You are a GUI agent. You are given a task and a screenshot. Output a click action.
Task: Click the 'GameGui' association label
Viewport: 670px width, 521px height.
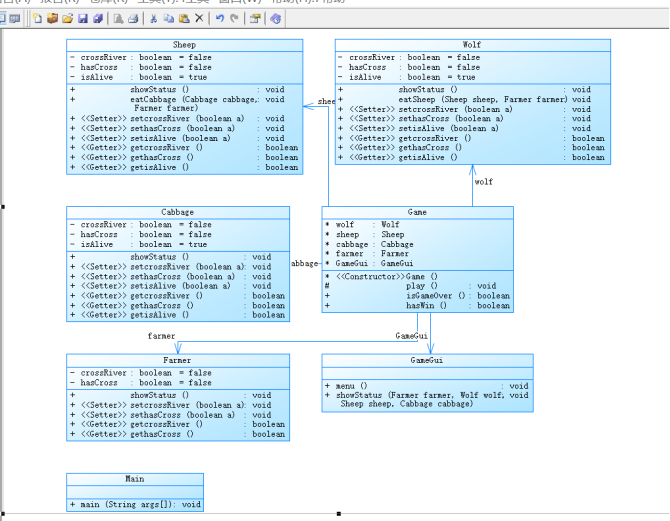pyautogui.click(x=411, y=336)
